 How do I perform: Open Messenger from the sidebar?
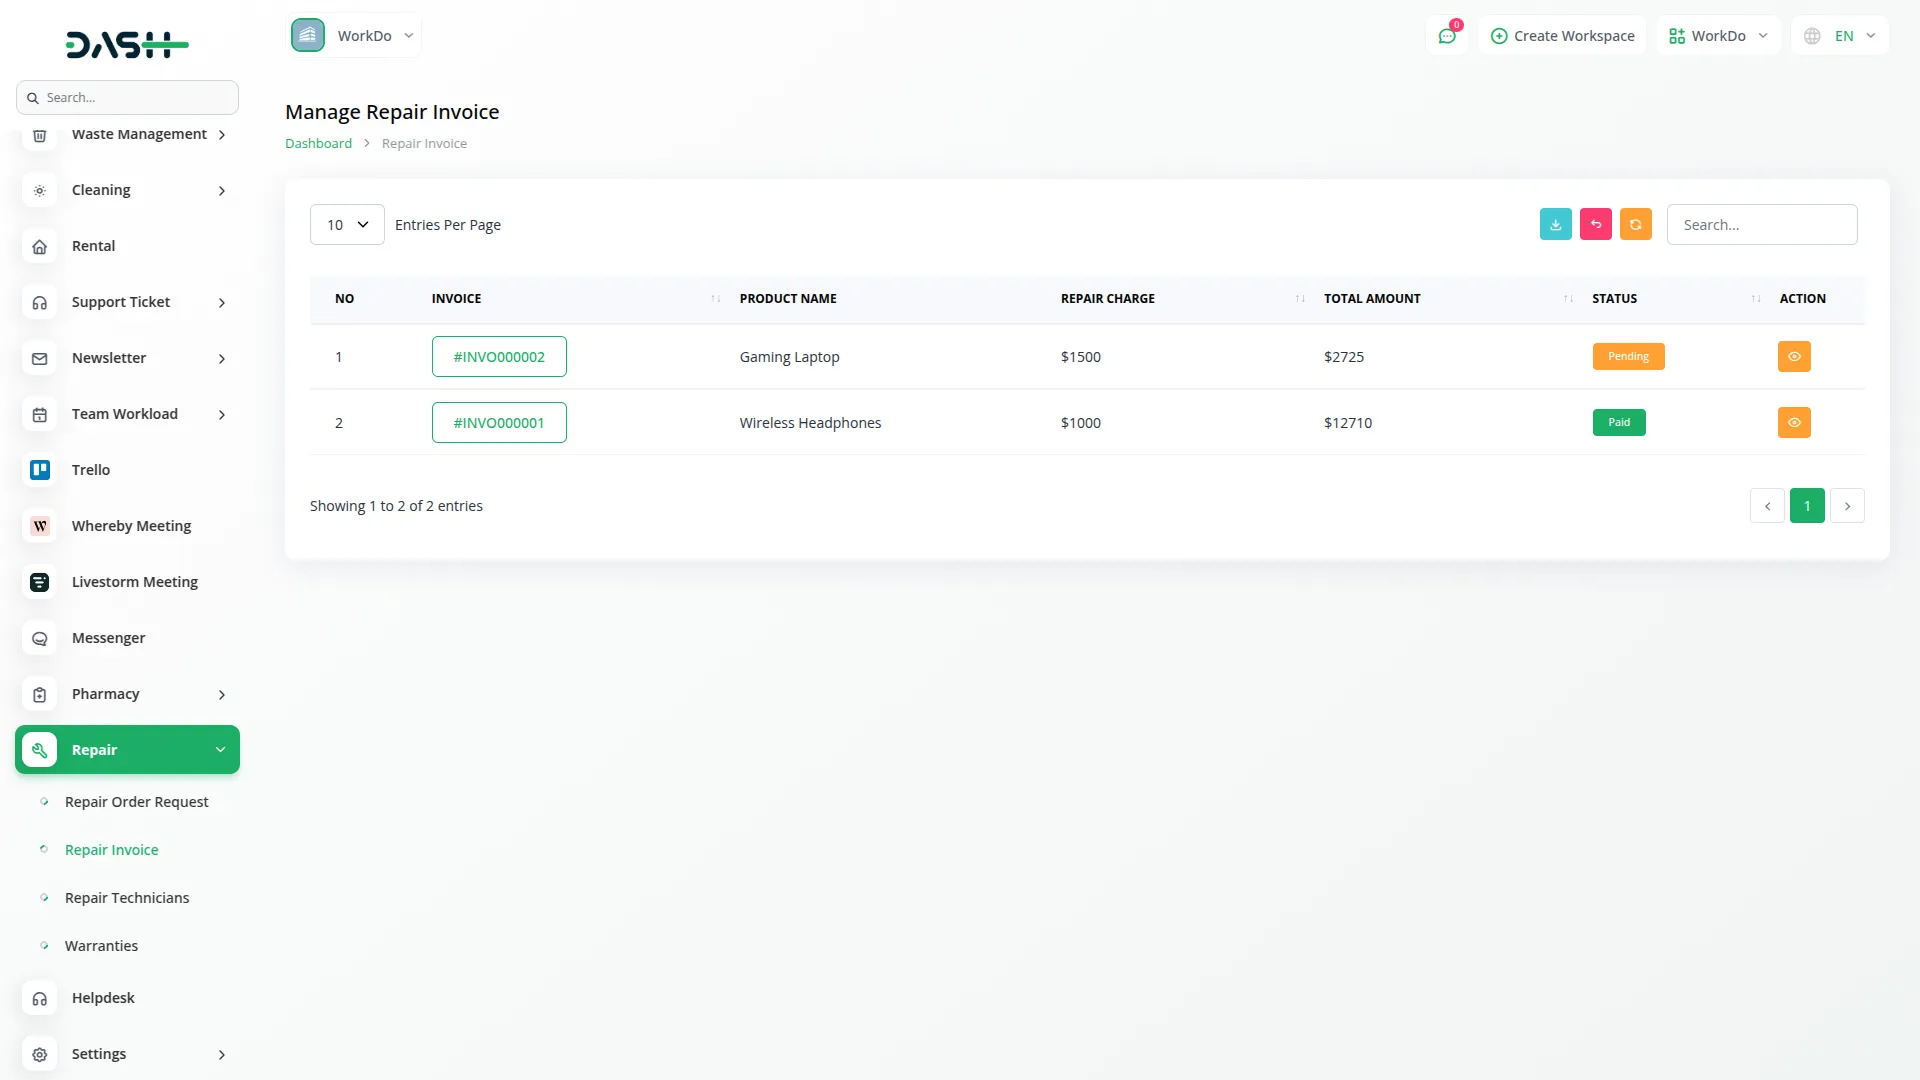(108, 638)
